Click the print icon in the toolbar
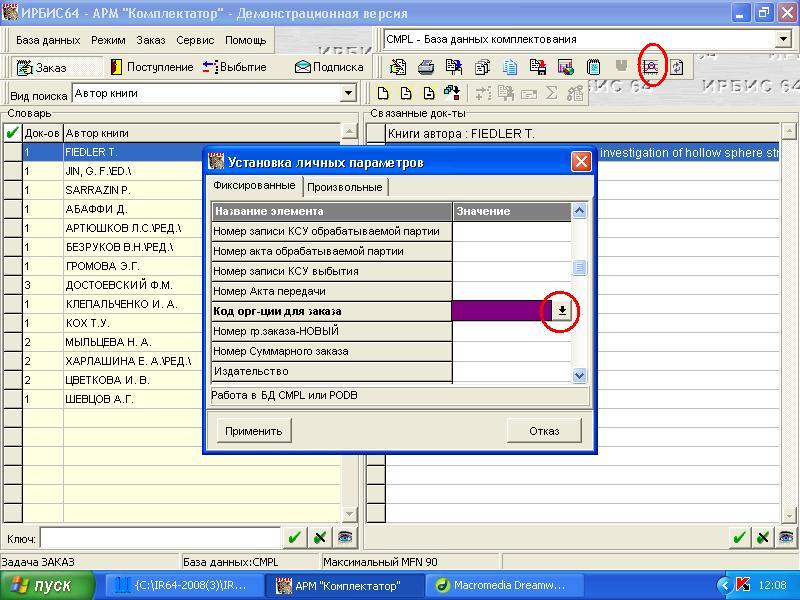The image size is (800, 600). pyautogui.click(x=426, y=67)
